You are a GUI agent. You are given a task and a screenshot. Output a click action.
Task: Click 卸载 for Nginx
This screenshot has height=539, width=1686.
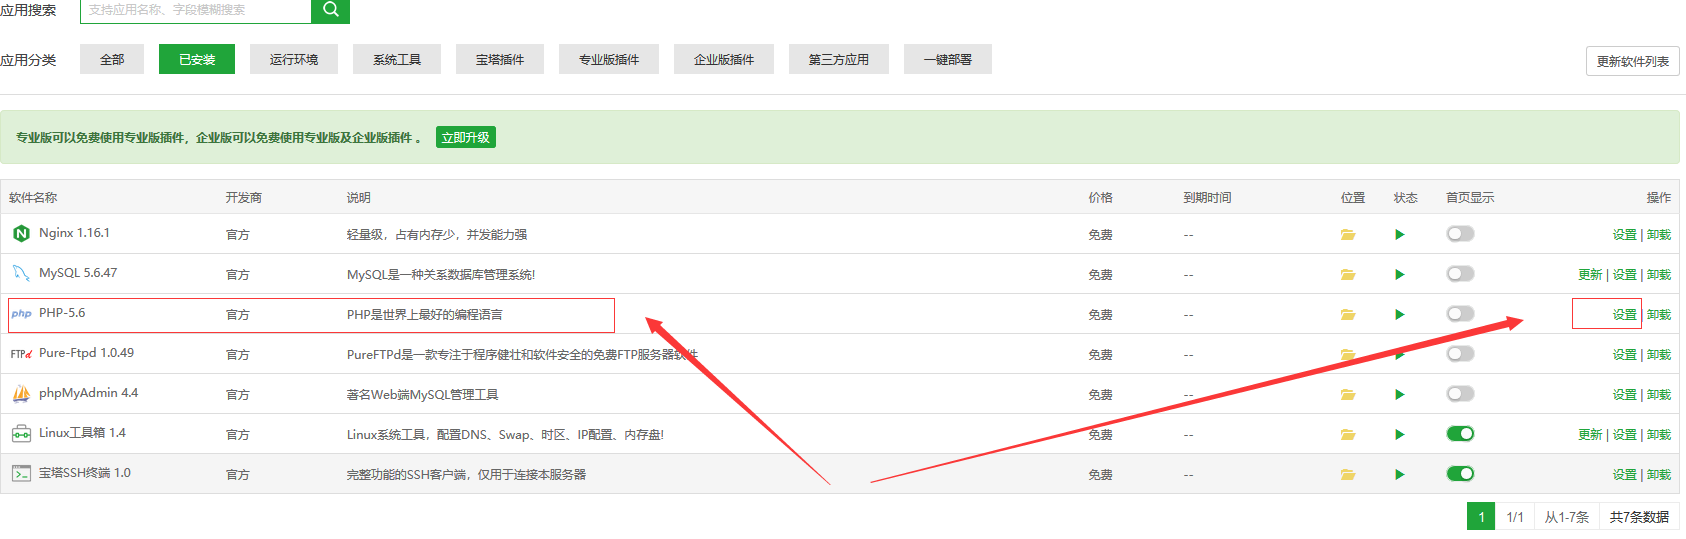pyautogui.click(x=1659, y=234)
